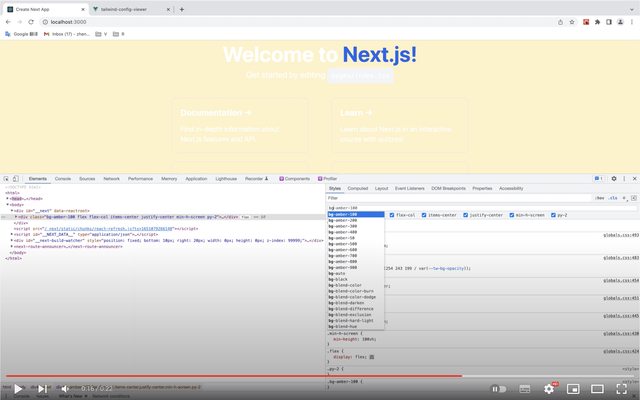
Task: Expand the head element node
Action: (x=7, y=199)
